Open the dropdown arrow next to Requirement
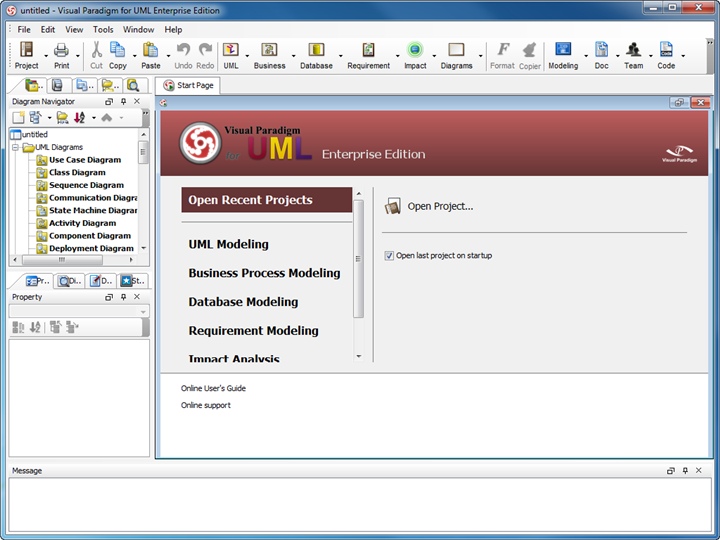This screenshot has width=720, height=540. [x=397, y=56]
